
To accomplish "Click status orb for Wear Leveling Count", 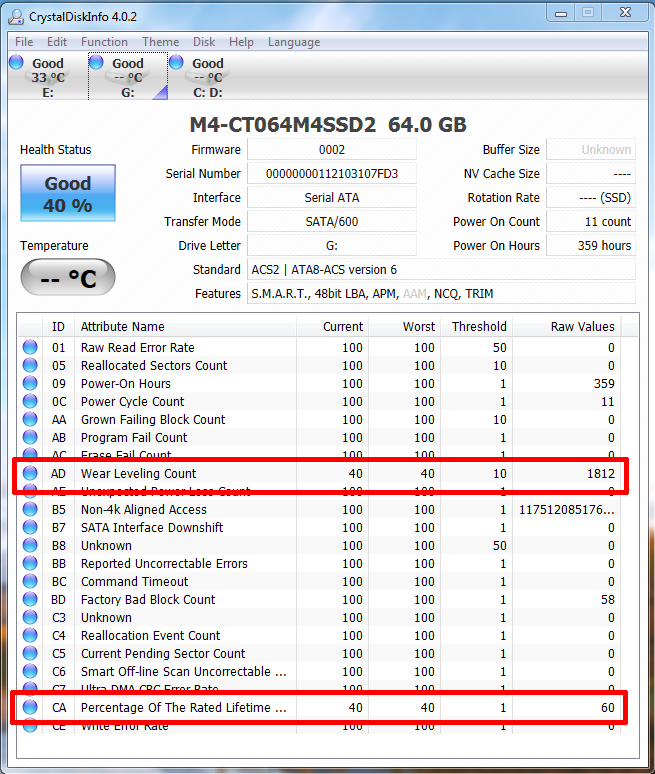I will tap(30, 473).
